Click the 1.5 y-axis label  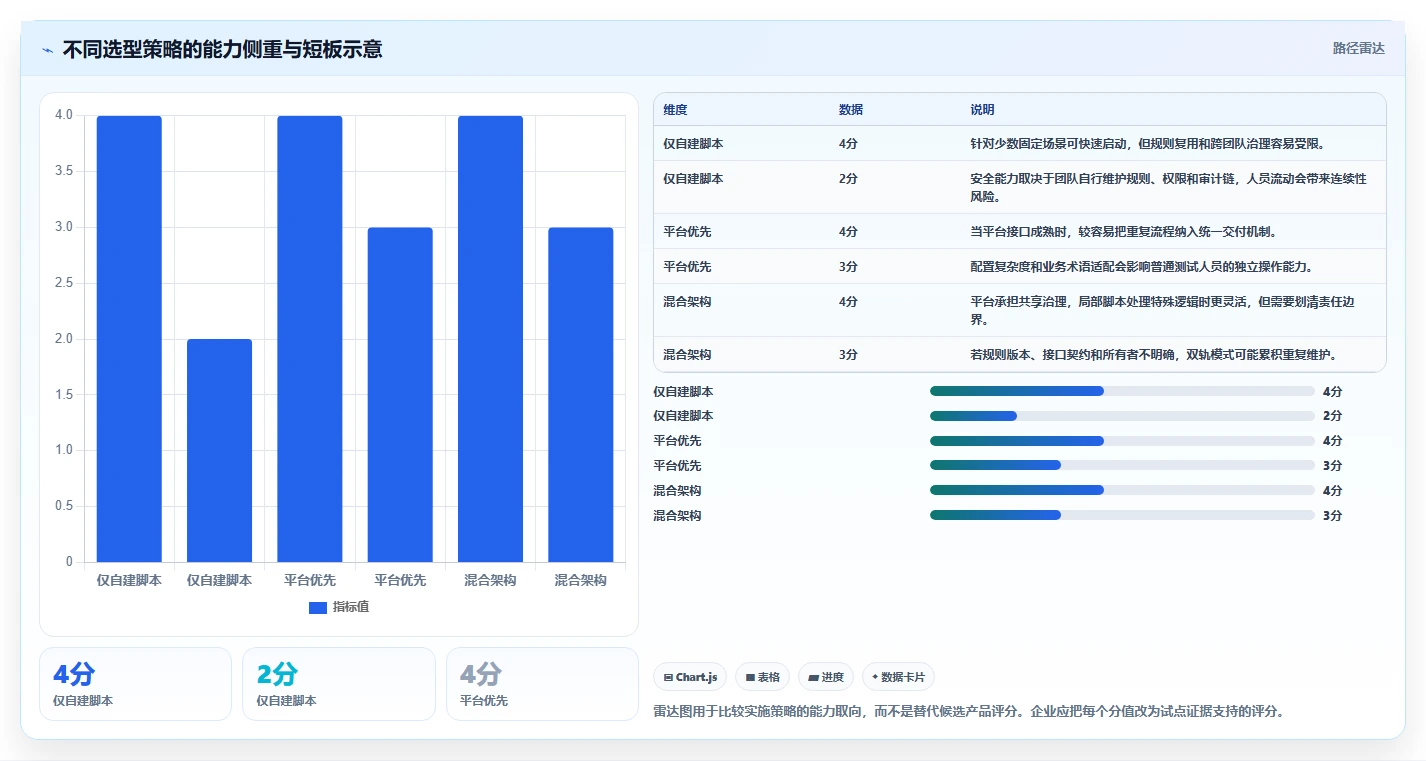click(64, 395)
